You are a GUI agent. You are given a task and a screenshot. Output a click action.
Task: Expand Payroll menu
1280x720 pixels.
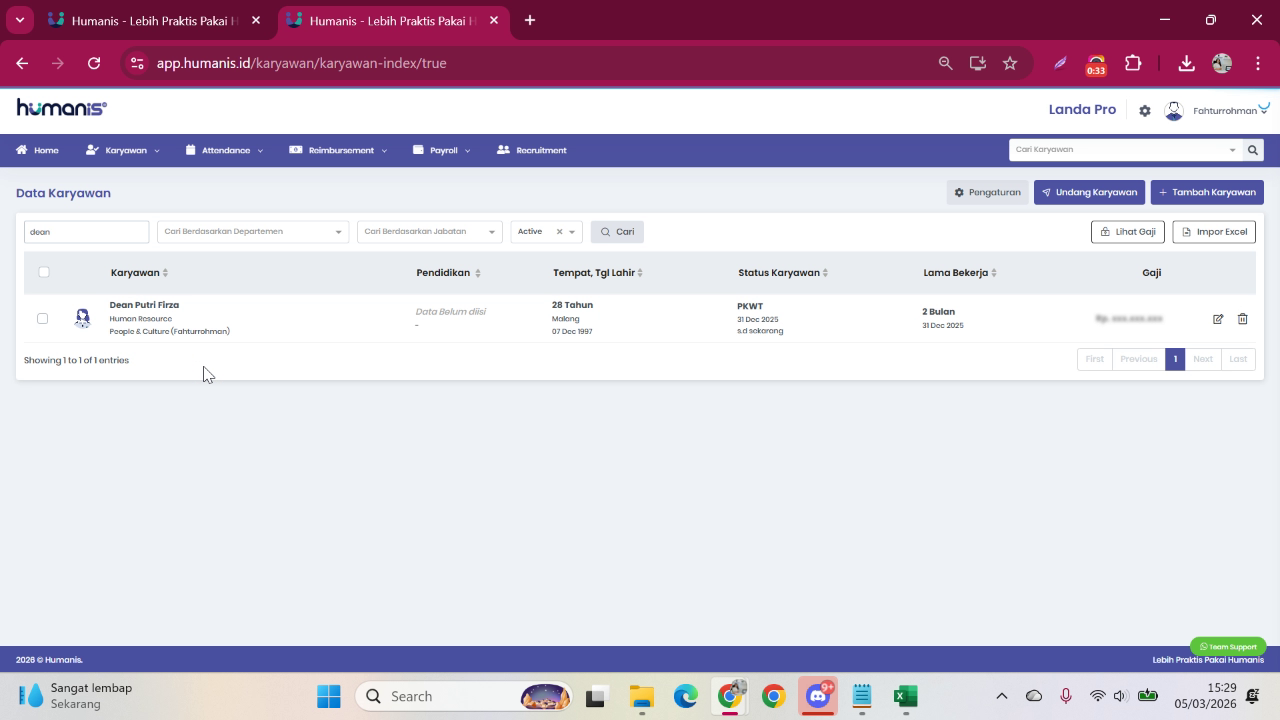click(x=442, y=150)
